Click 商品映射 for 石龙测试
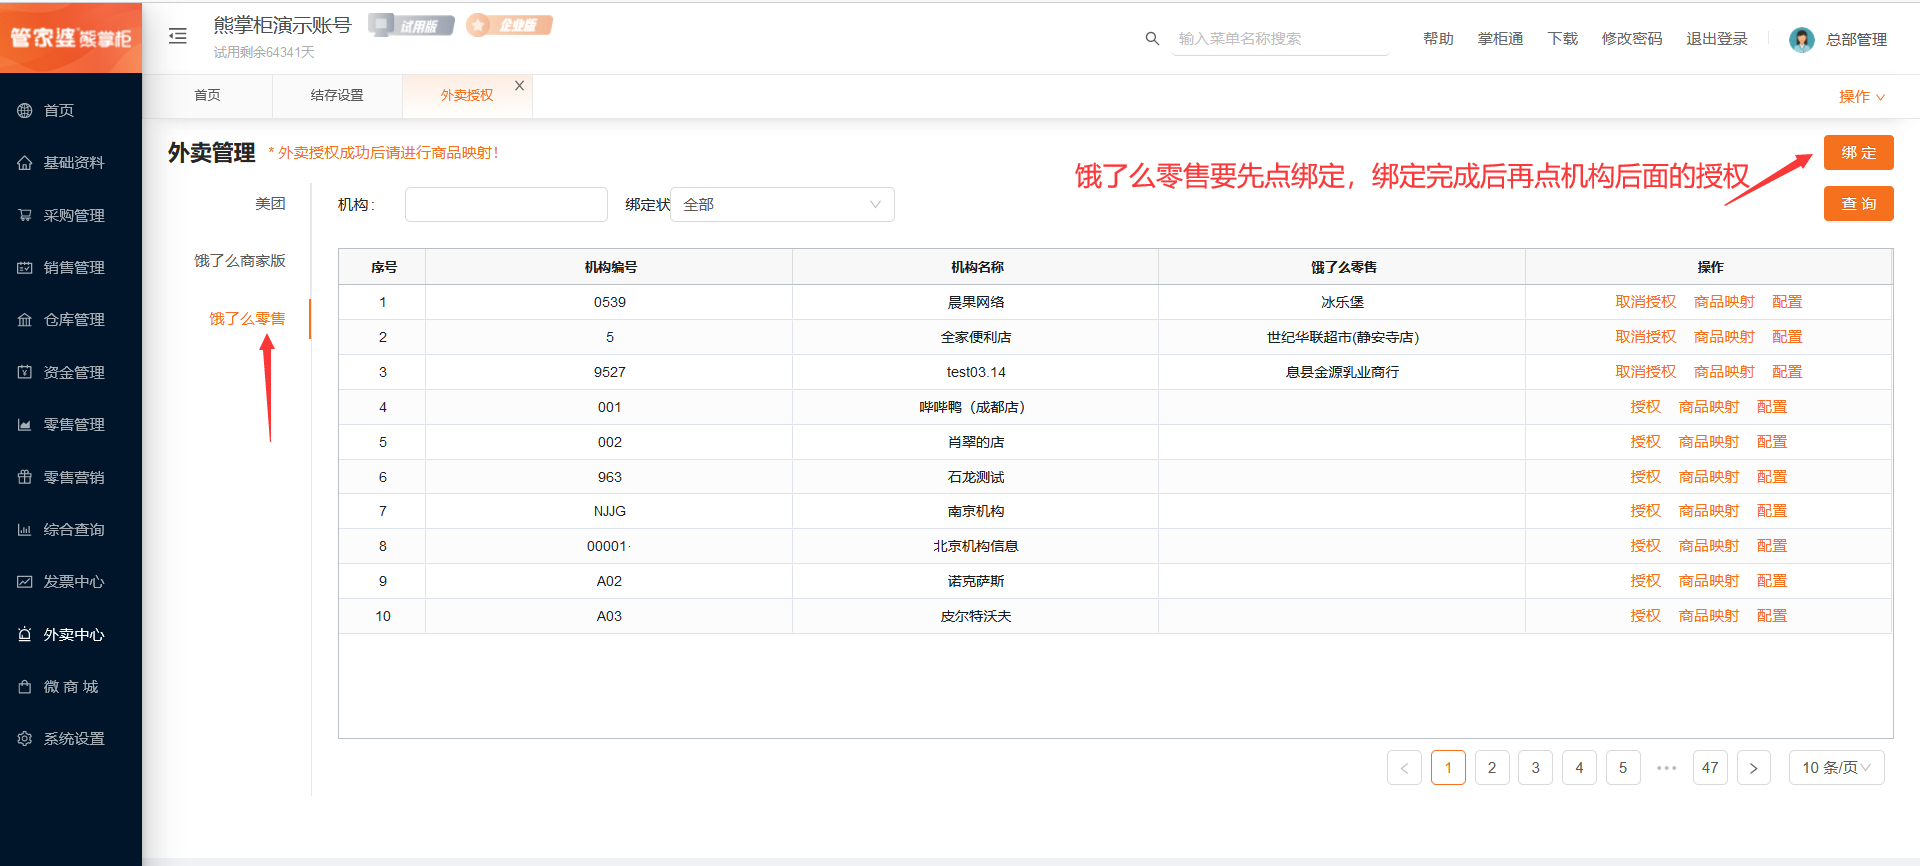 pos(1709,477)
